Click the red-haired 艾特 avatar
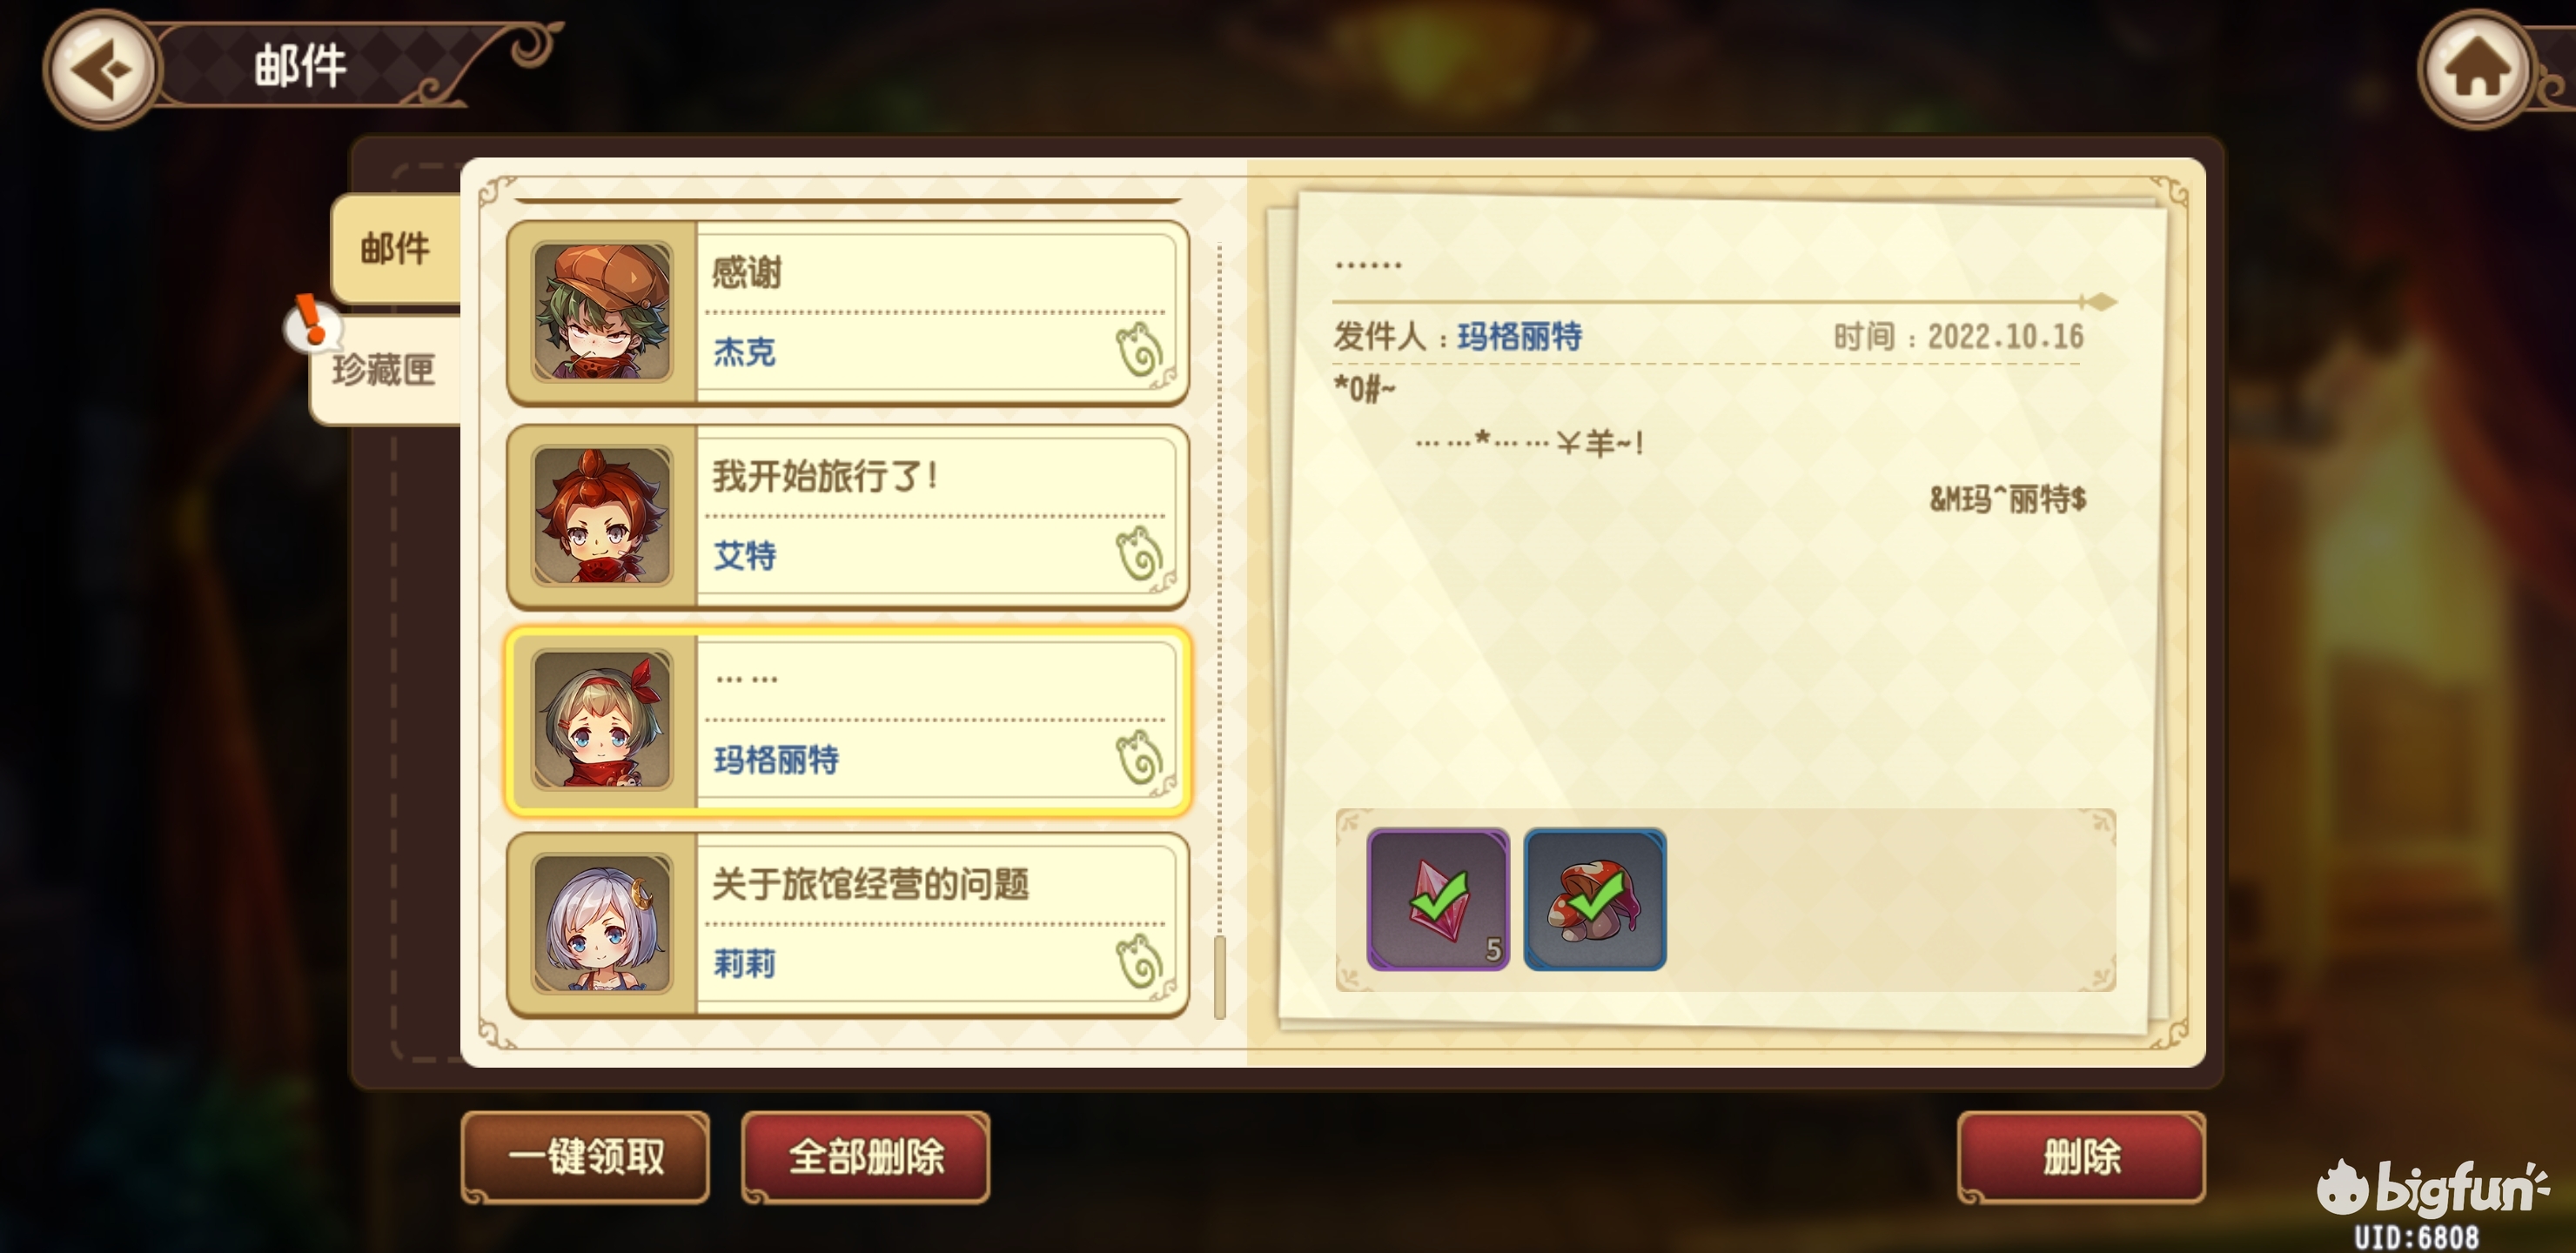Image resolution: width=2576 pixels, height=1253 pixels. tap(602, 516)
